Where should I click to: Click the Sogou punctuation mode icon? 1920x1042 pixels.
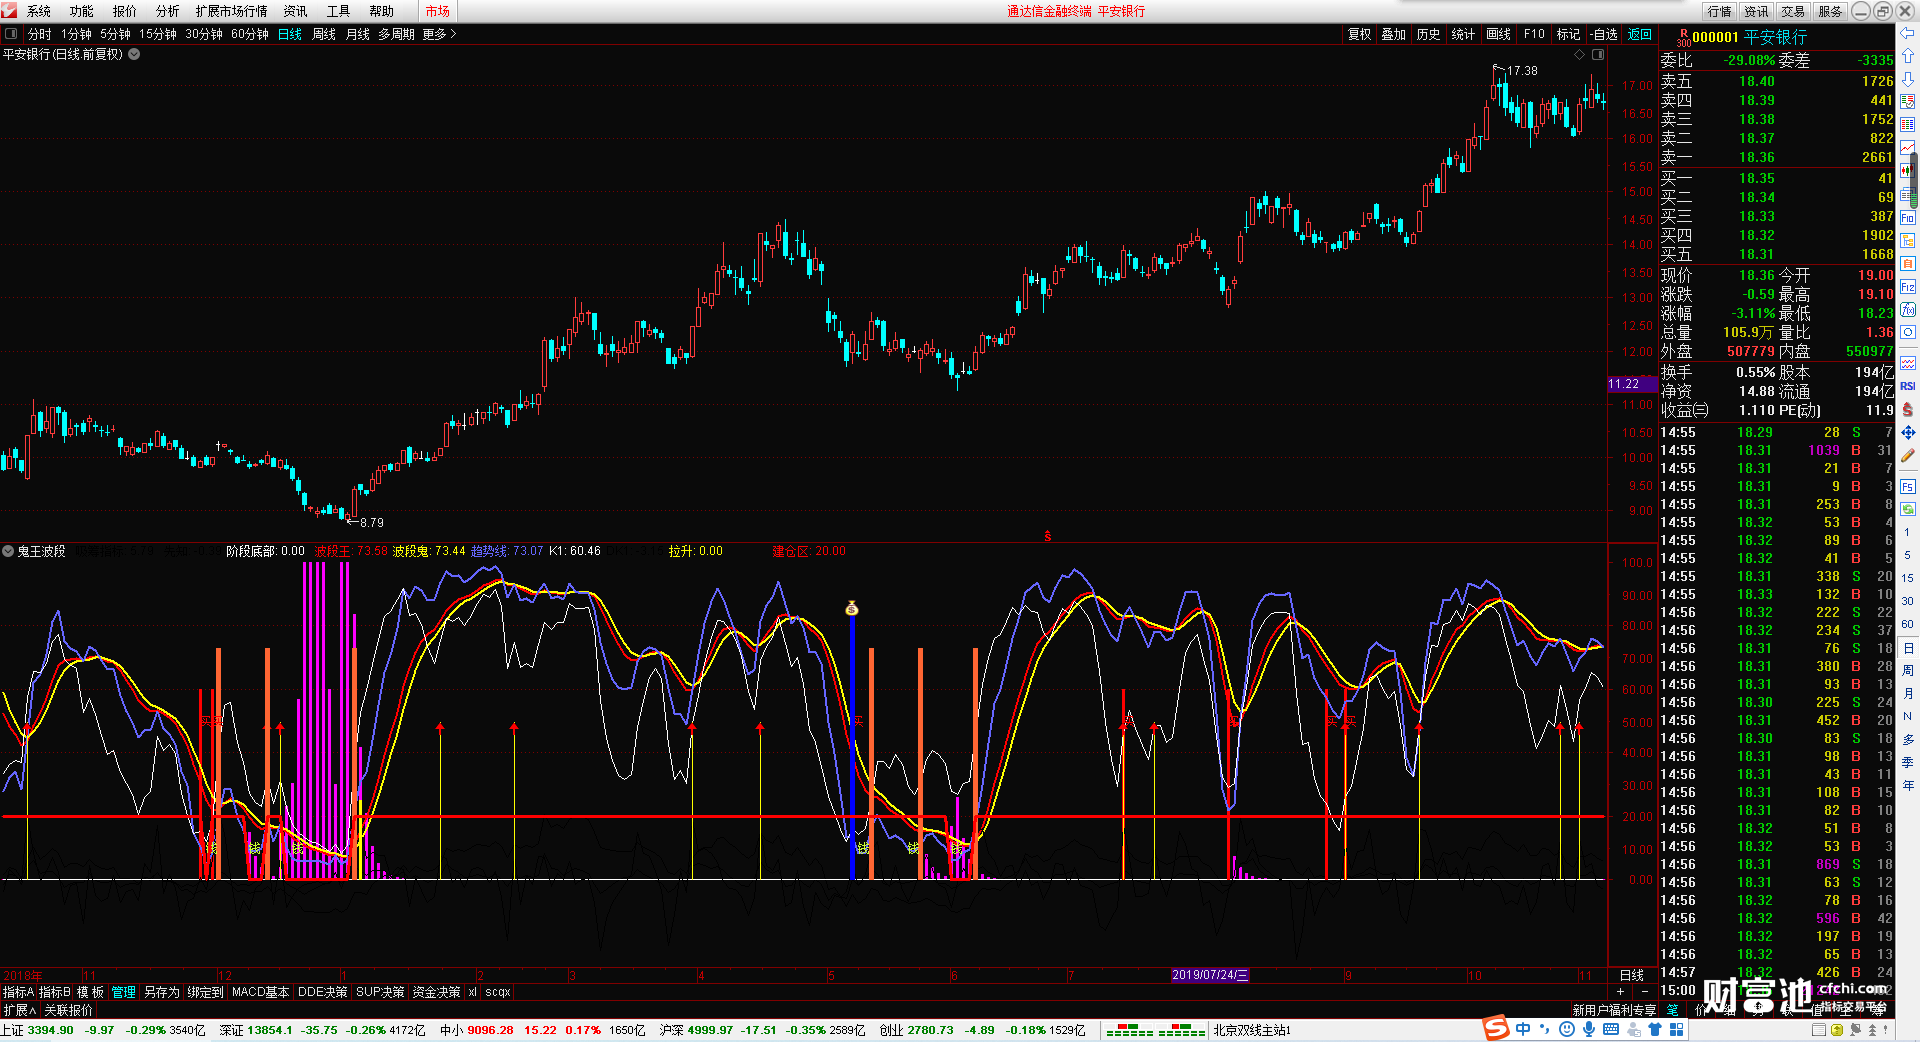click(x=1545, y=1029)
